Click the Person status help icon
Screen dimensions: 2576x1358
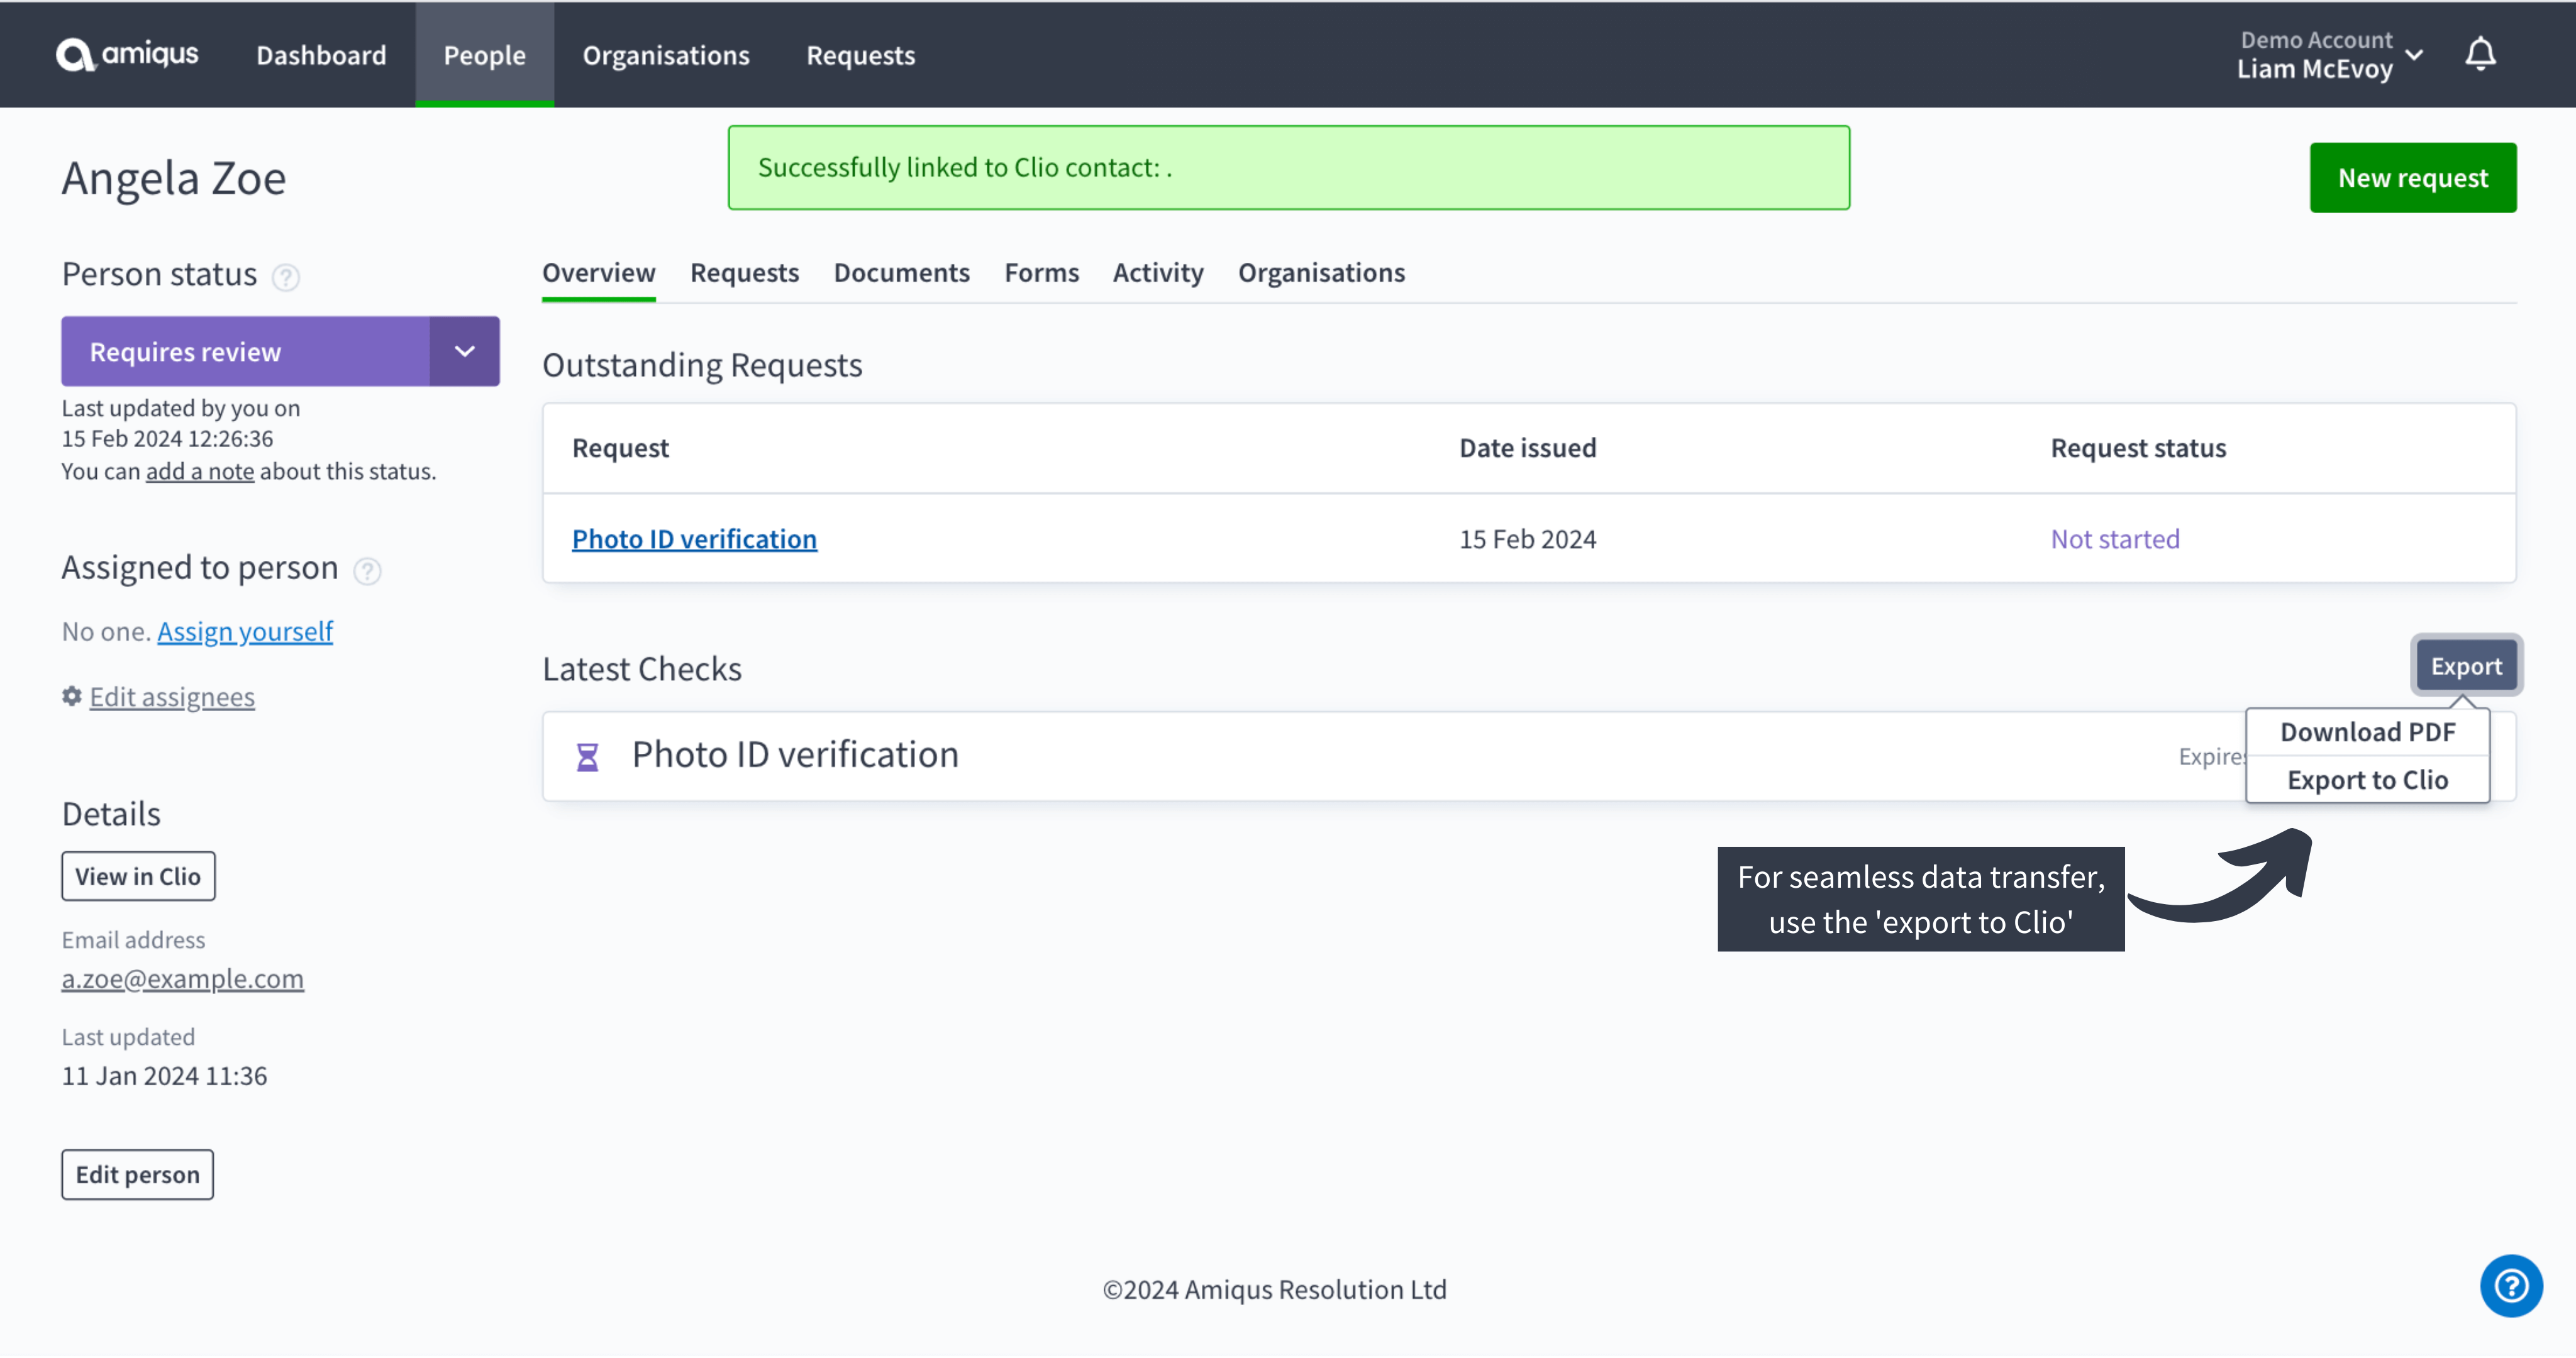tap(286, 277)
